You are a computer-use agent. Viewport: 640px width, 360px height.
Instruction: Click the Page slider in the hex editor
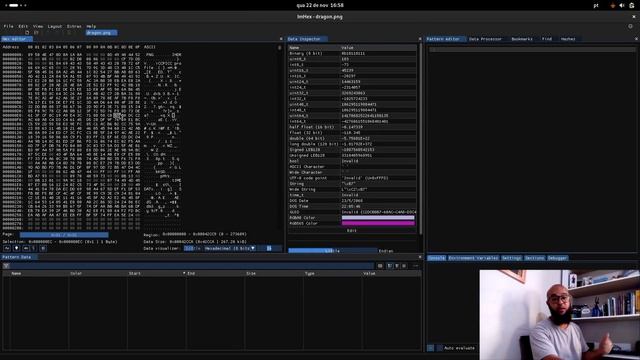64,235
